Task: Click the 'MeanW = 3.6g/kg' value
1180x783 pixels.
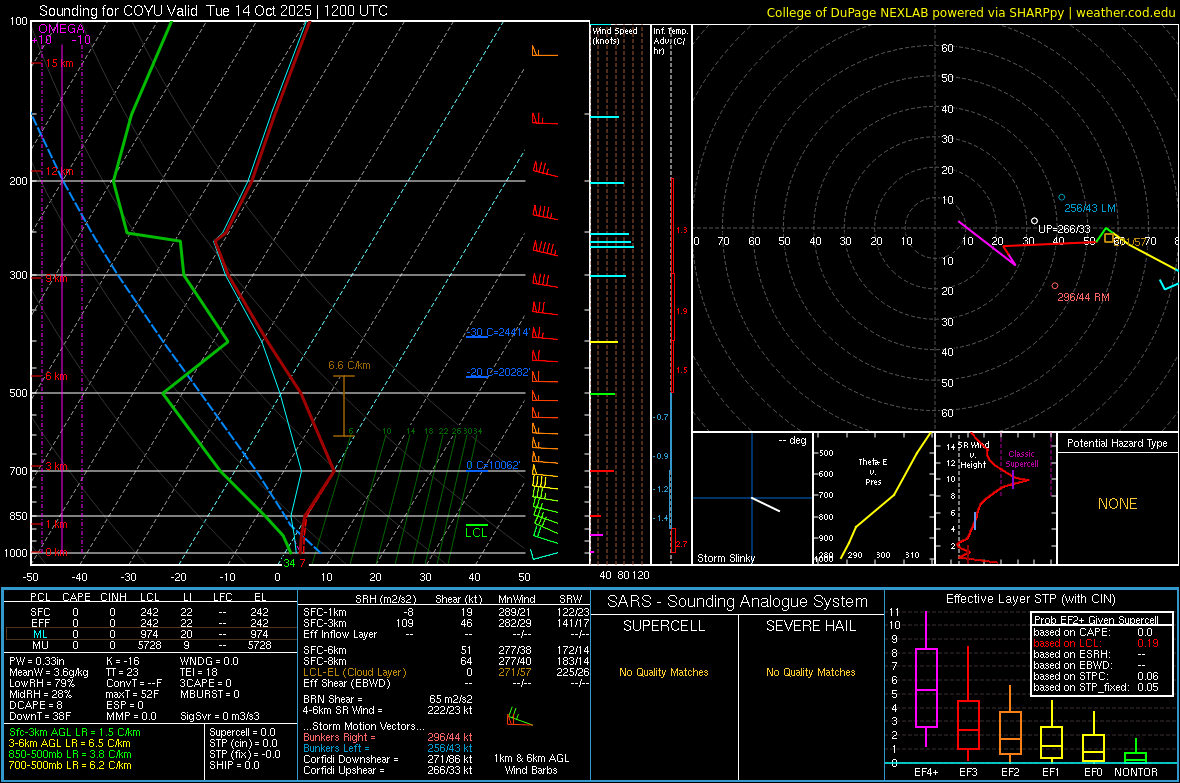Action: (x=49, y=672)
